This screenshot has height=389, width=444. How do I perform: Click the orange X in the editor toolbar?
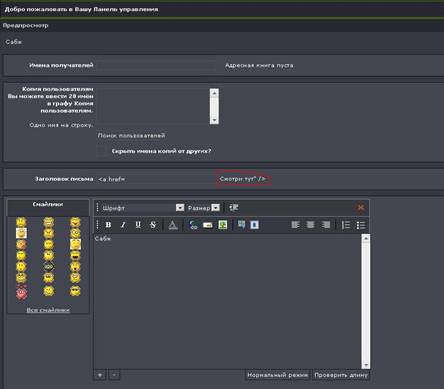[x=361, y=207]
